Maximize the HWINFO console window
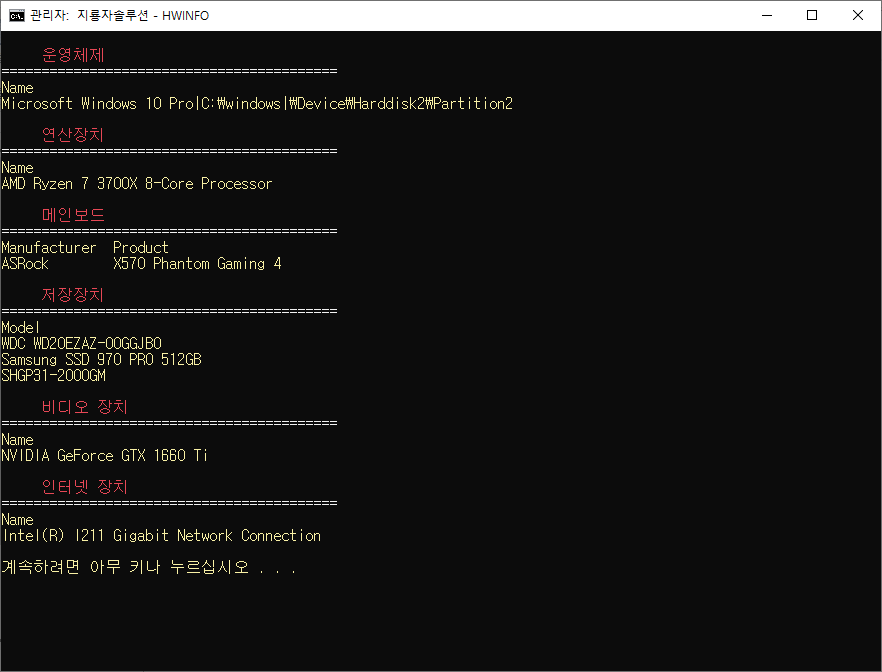The image size is (882, 672). click(812, 15)
